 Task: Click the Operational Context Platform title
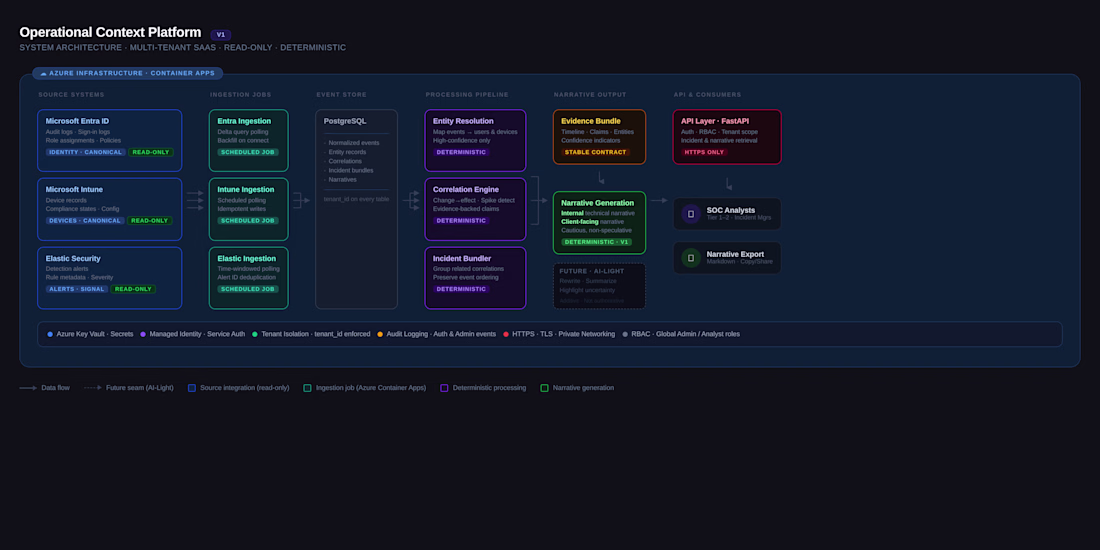(110, 32)
